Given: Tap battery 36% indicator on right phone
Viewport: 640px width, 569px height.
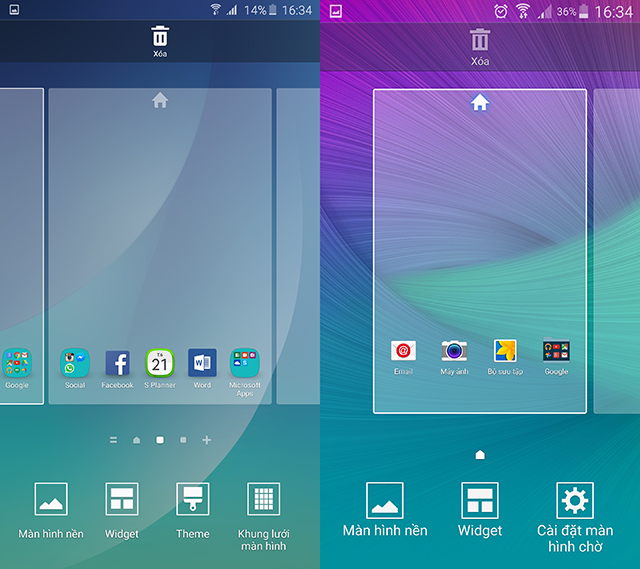Looking at the screenshot, I should click(573, 11).
